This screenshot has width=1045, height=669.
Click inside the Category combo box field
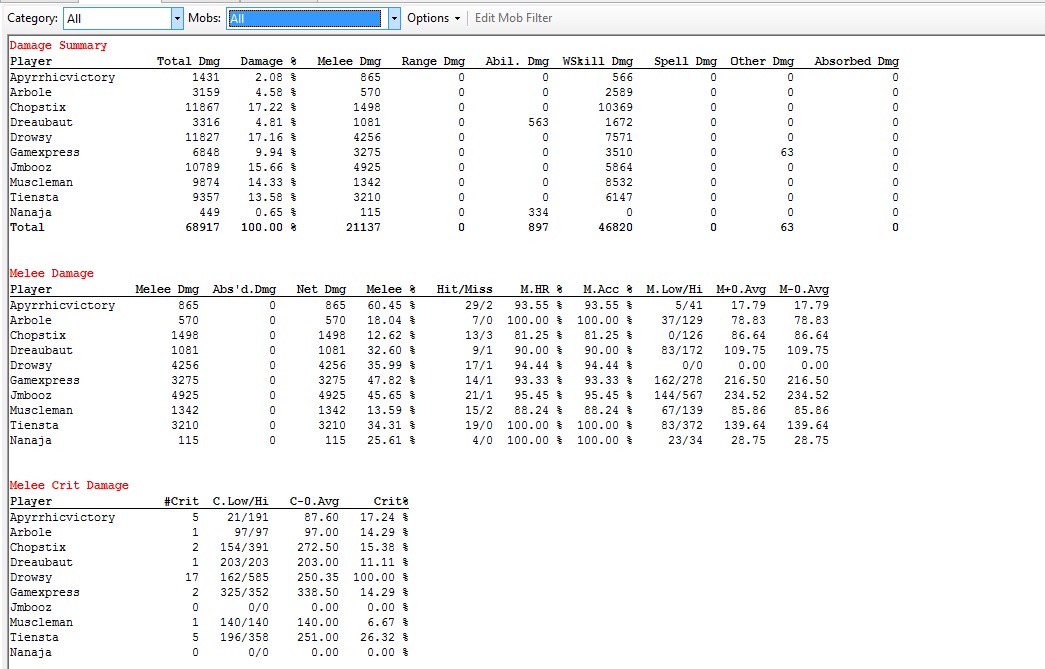116,18
